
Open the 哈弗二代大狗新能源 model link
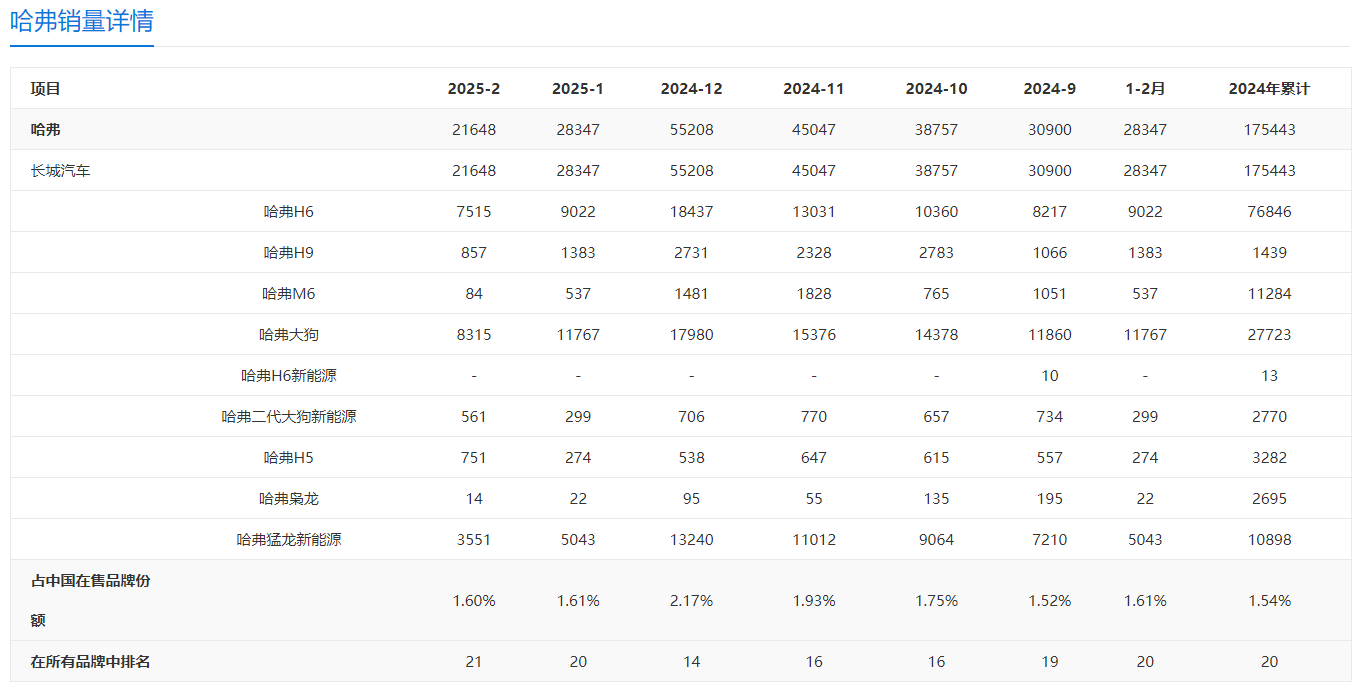[x=289, y=417]
